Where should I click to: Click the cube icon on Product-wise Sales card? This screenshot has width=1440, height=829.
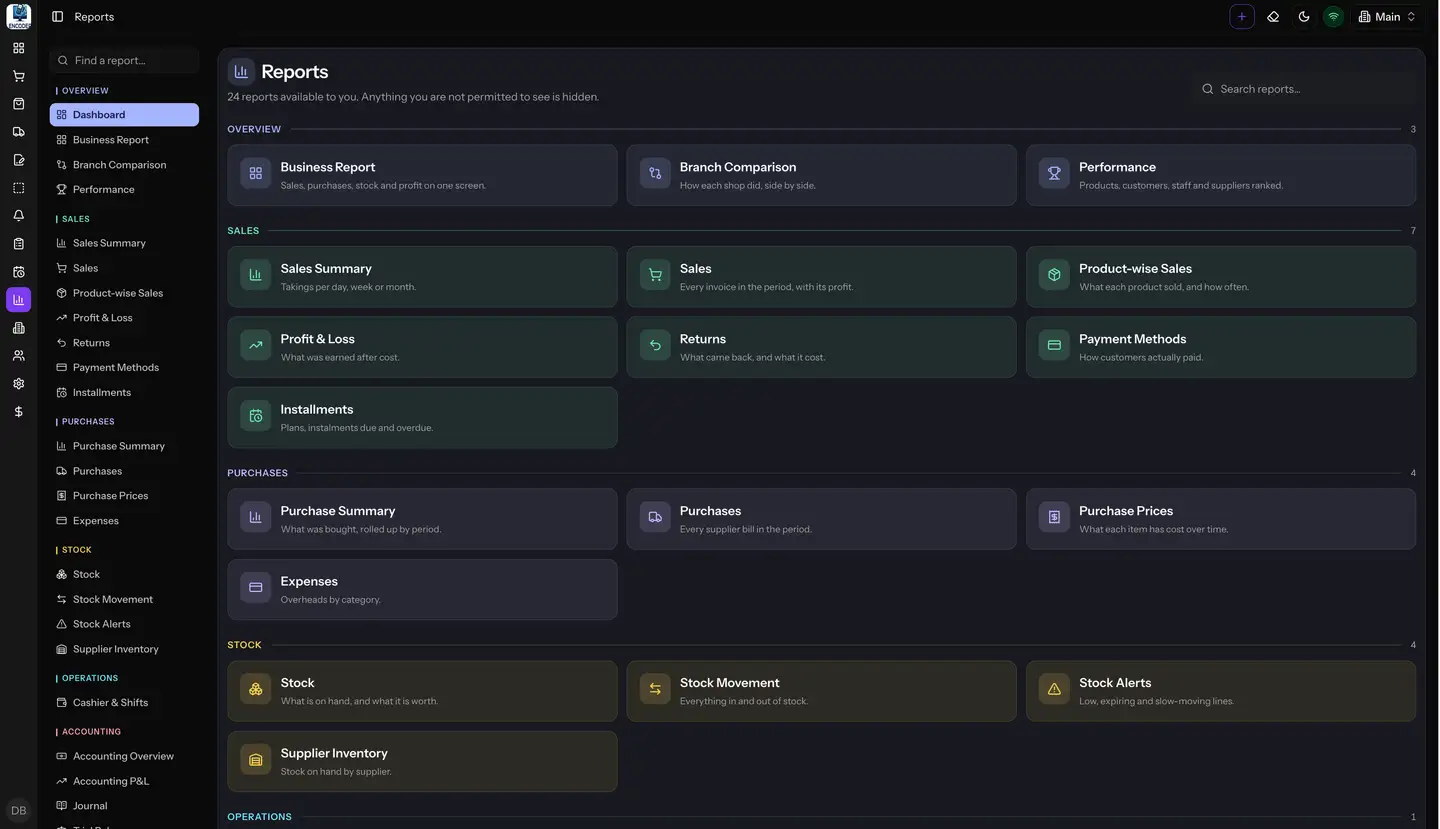(1054, 275)
